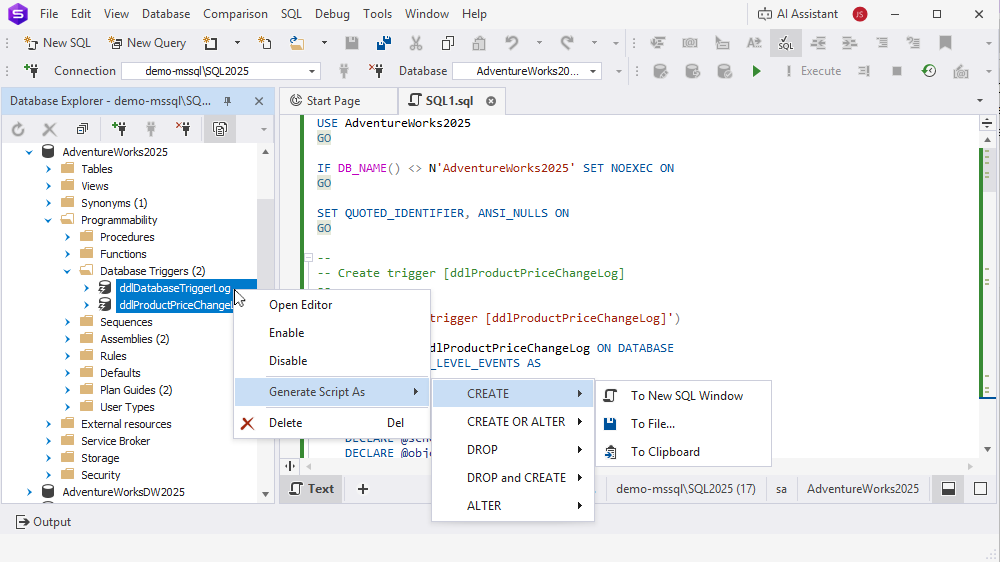The image size is (1000, 562).
Task: Choose Enable from the context menu
Action: [x=332, y=333]
